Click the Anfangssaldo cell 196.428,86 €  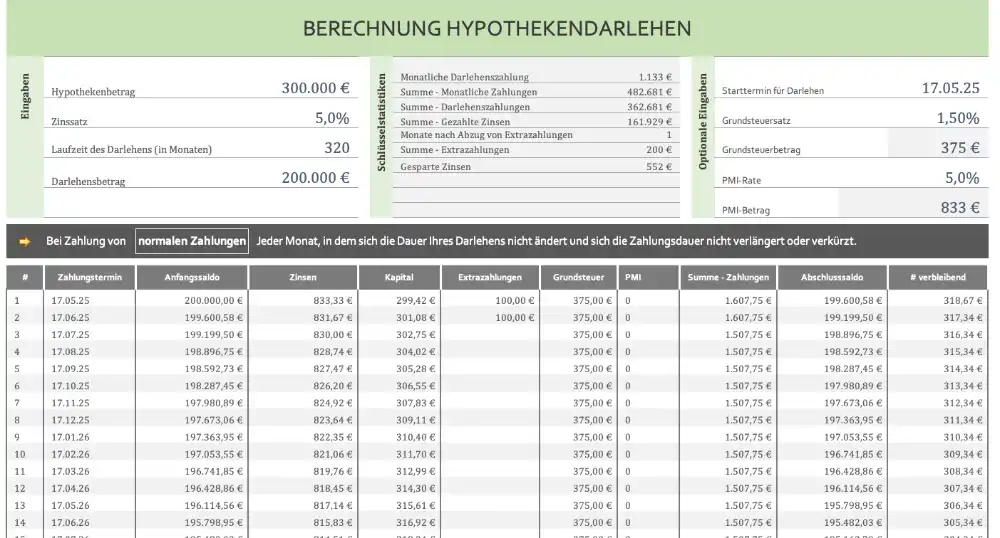[214, 489]
